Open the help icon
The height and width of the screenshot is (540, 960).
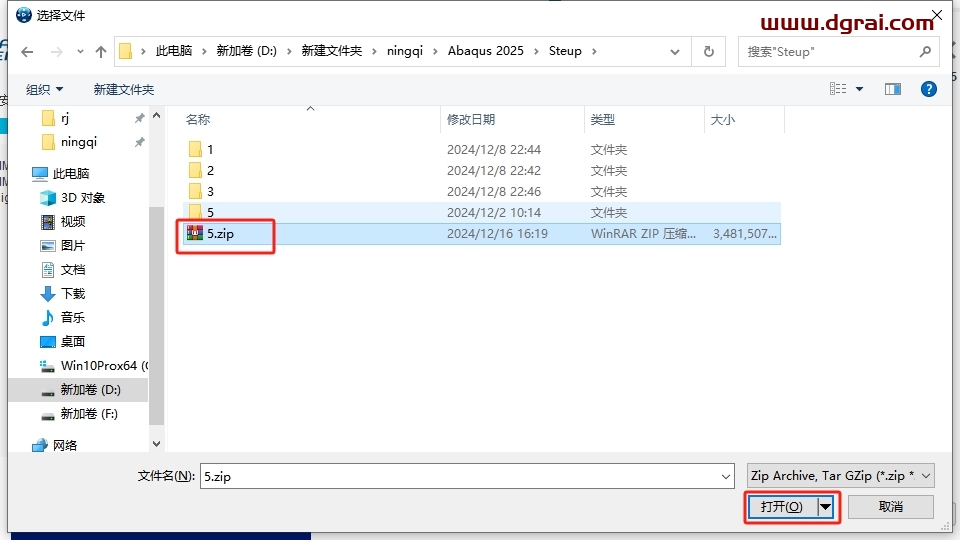[929, 89]
